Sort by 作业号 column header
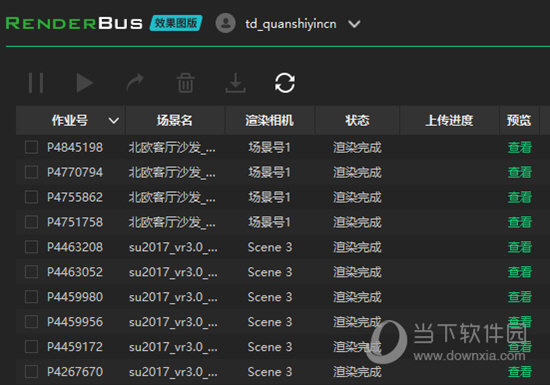 click(x=69, y=120)
